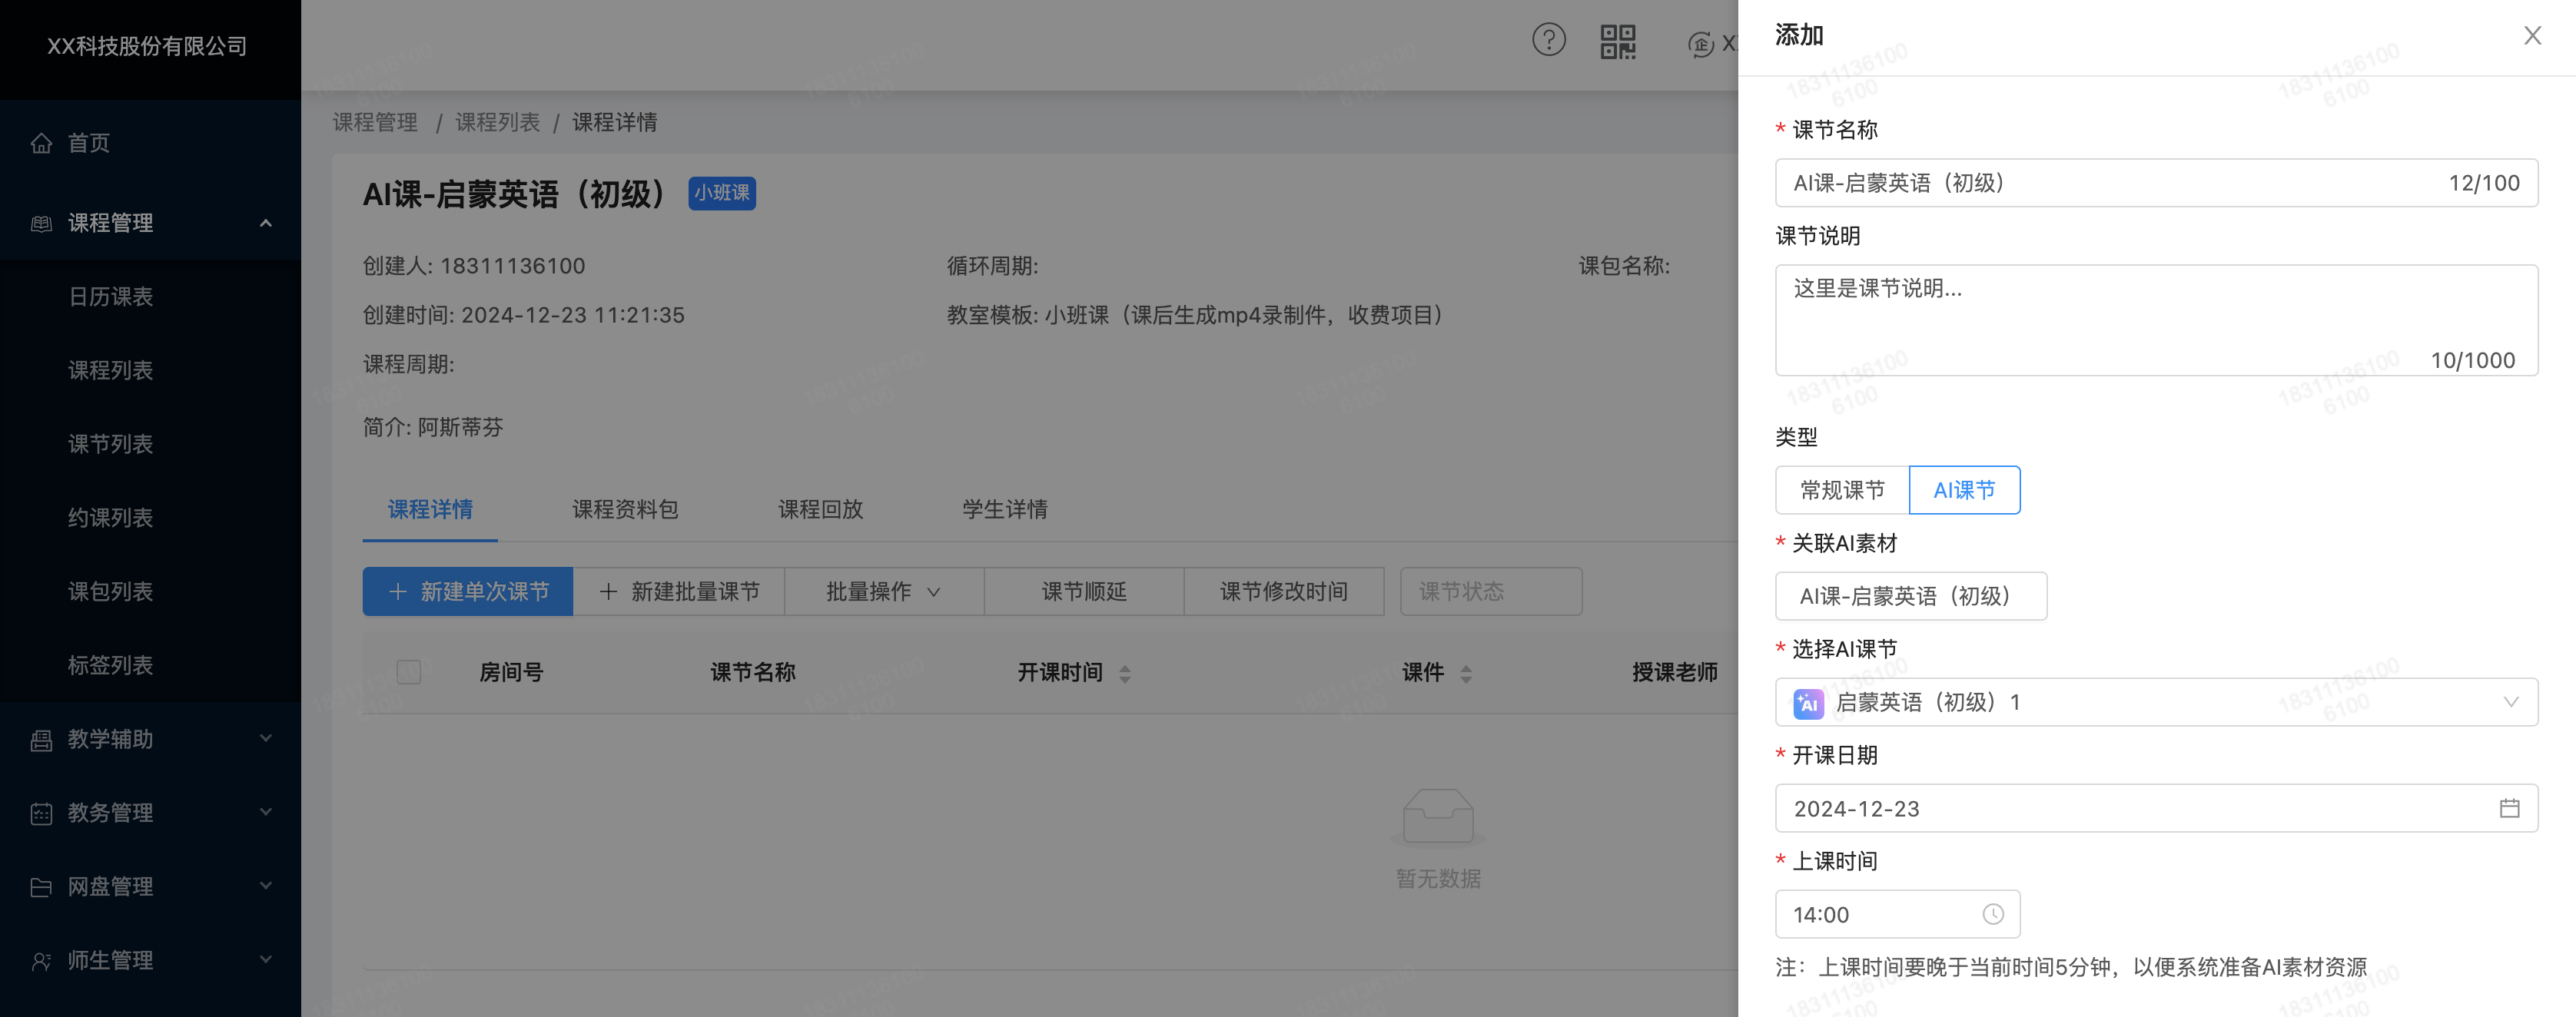Open the 选择AI课节 dropdown
The image size is (2576, 1017).
[2155, 702]
